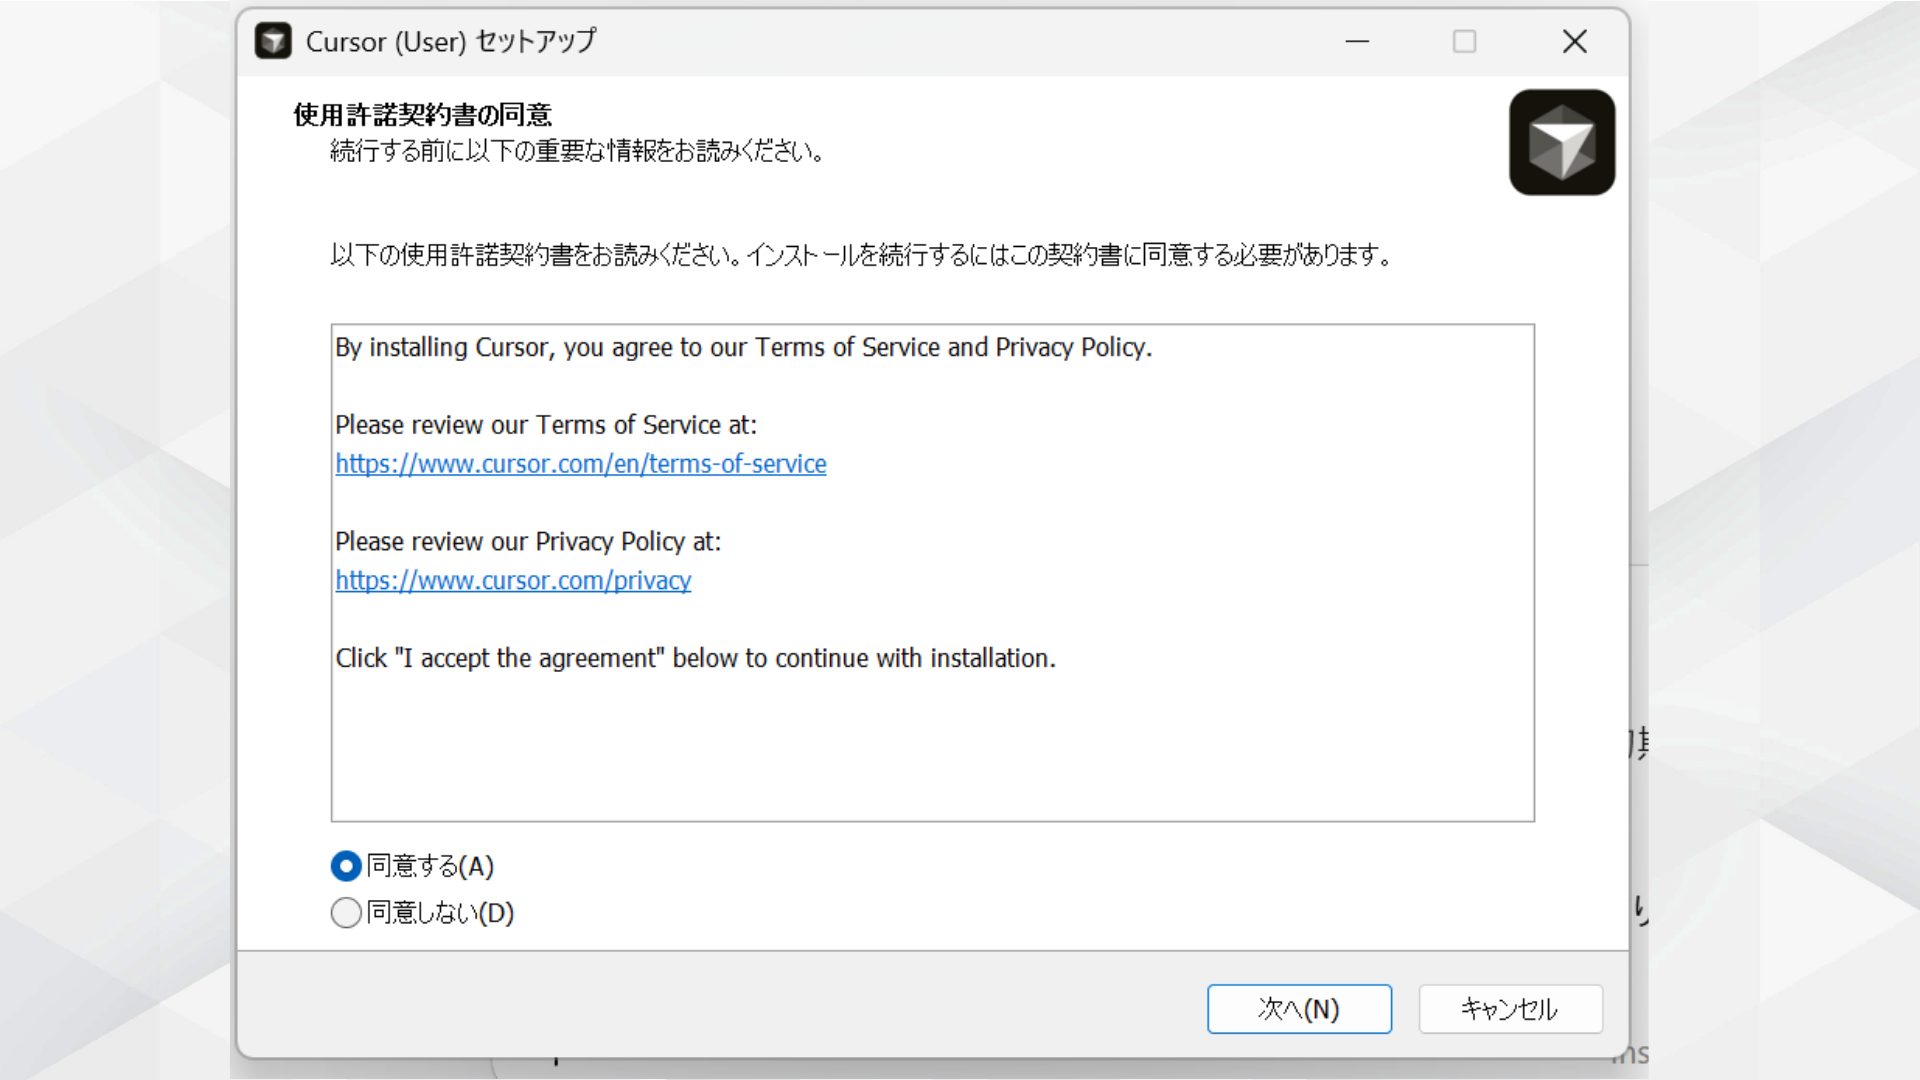Open the terms-of-service link
This screenshot has height=1080, width=1920.
coord(581,464)
